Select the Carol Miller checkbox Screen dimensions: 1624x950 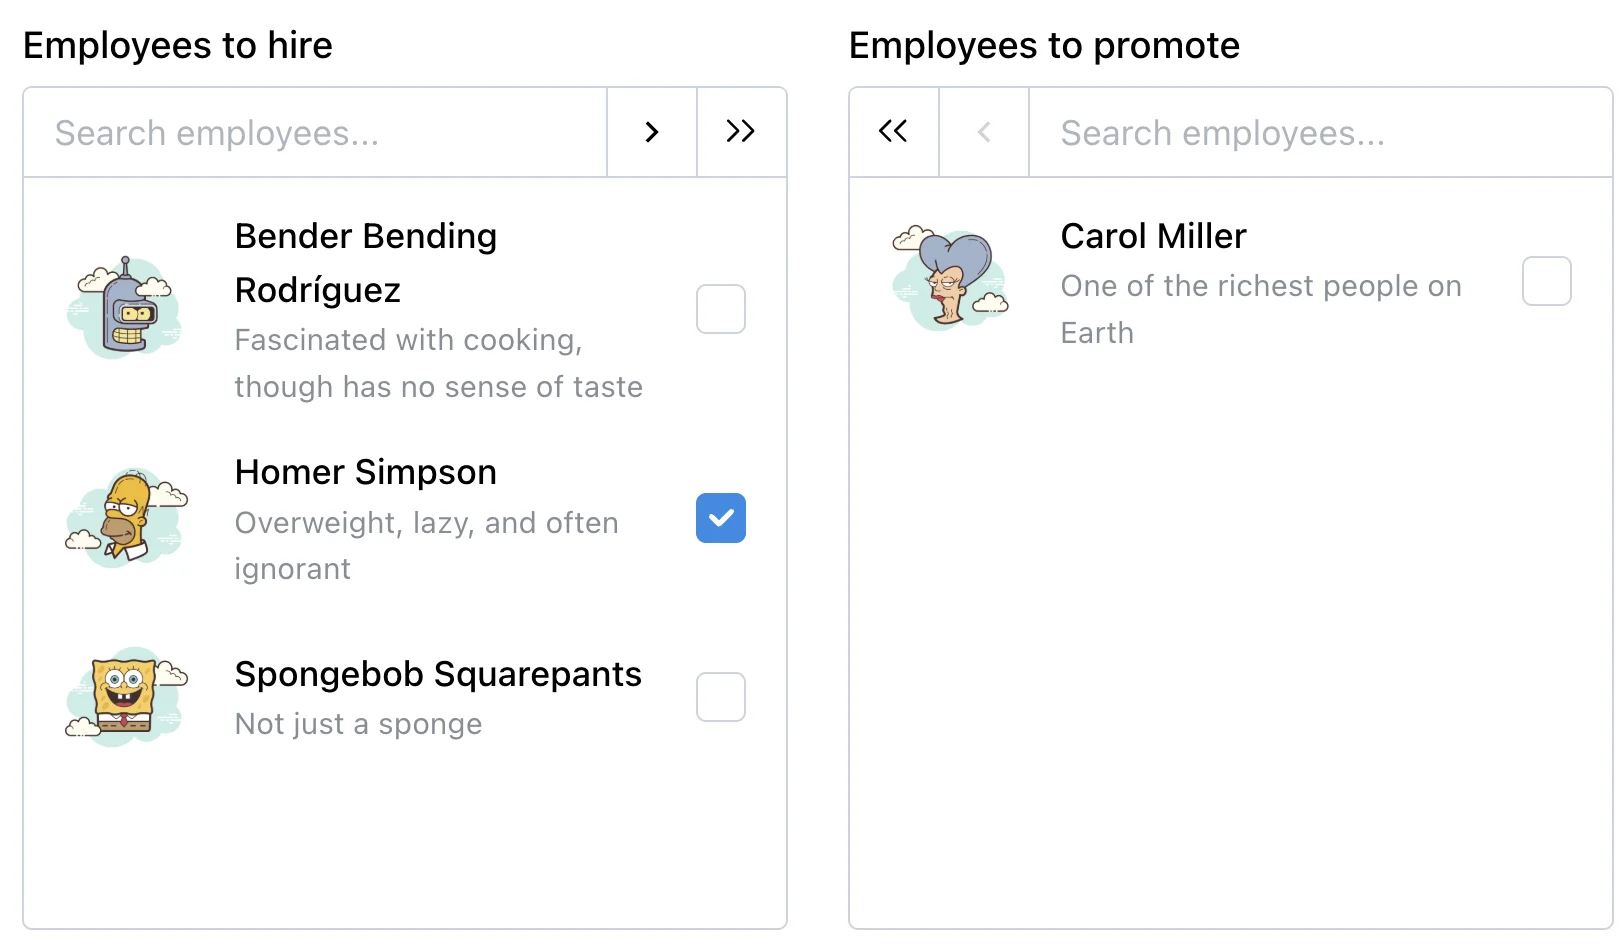coord(1546,281)
